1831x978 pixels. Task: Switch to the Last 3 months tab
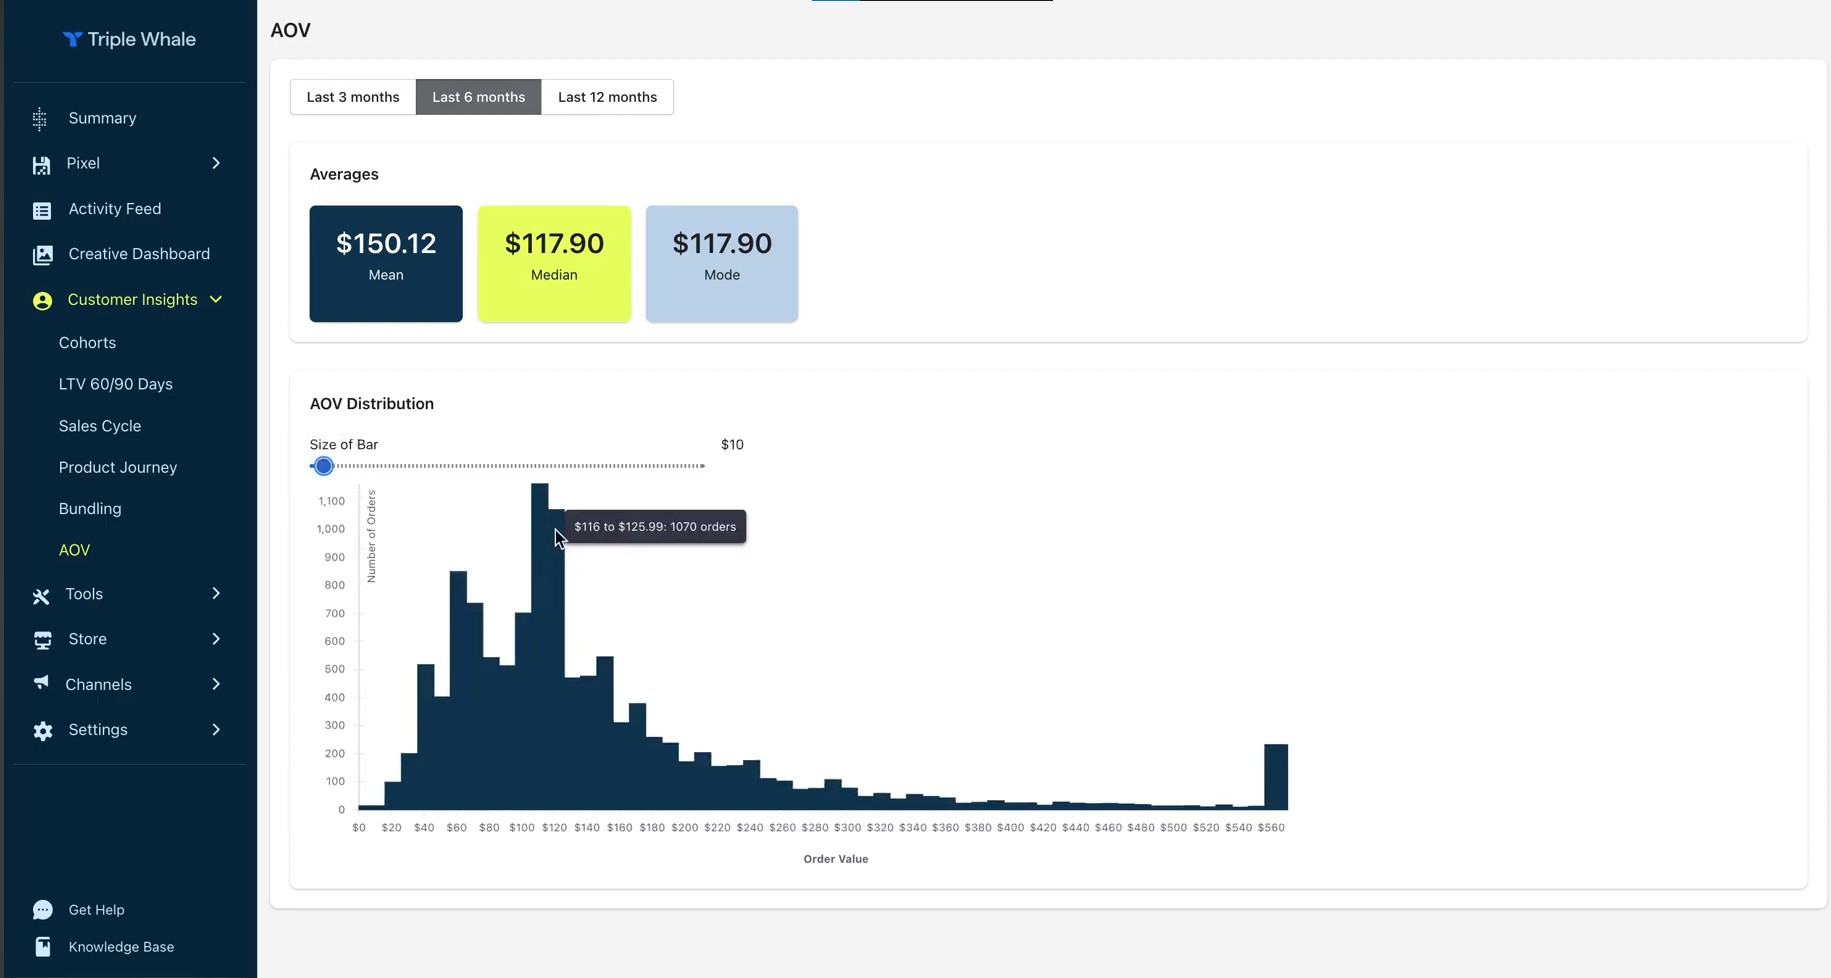point(352,96)
